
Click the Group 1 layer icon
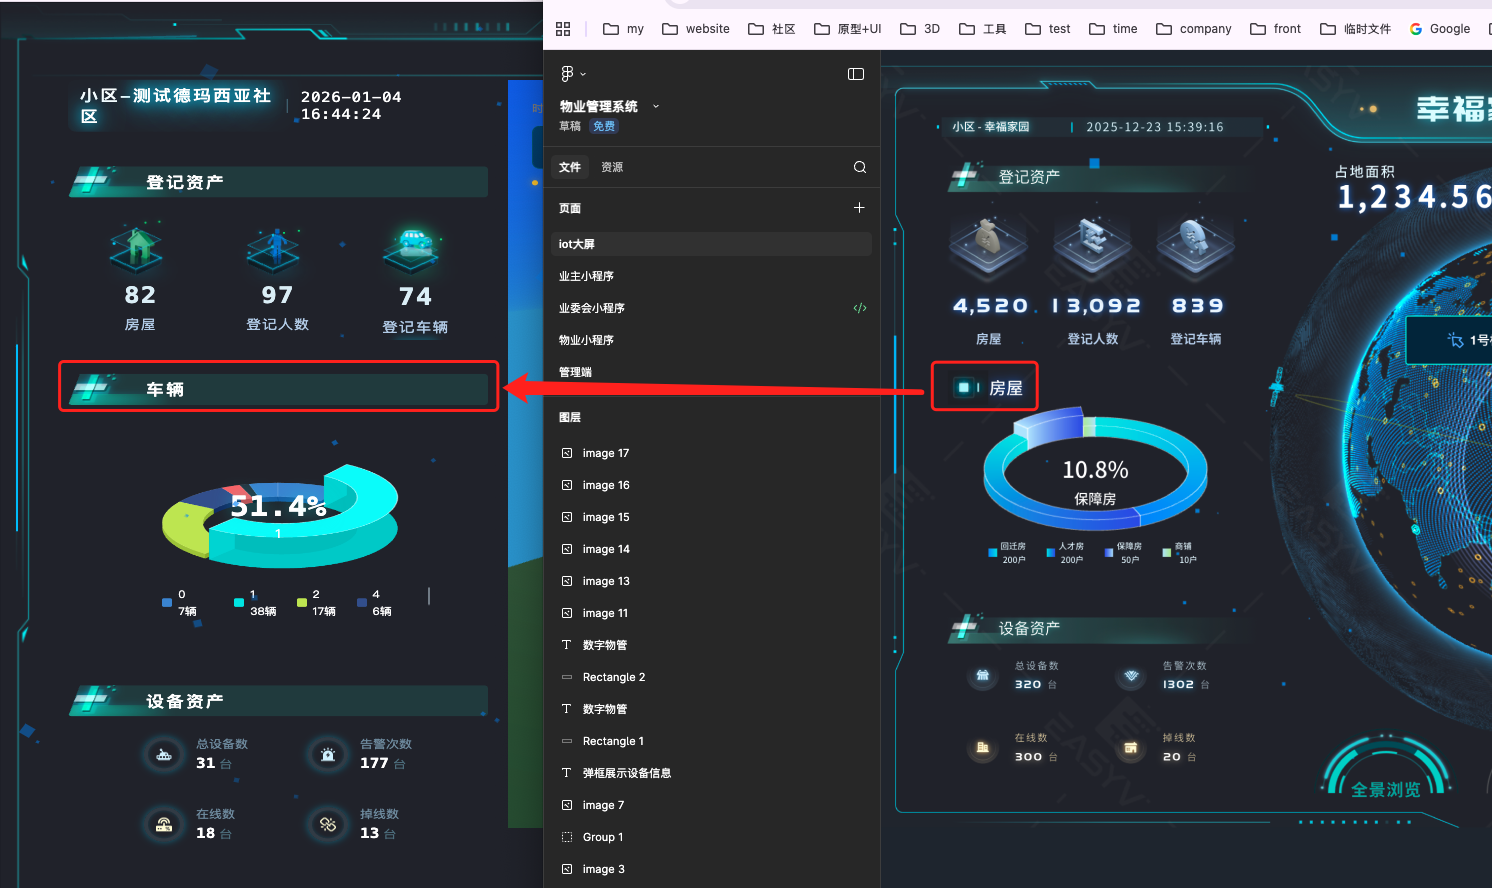567,837
